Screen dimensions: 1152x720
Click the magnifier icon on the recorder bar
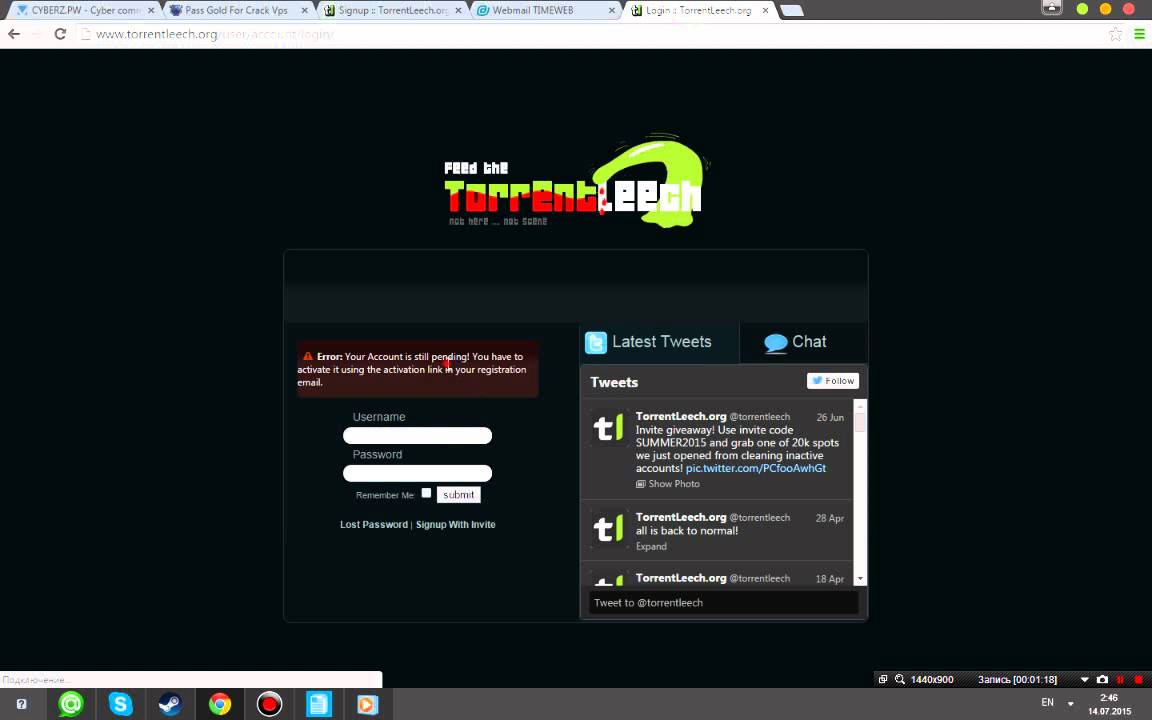[899, 680]
